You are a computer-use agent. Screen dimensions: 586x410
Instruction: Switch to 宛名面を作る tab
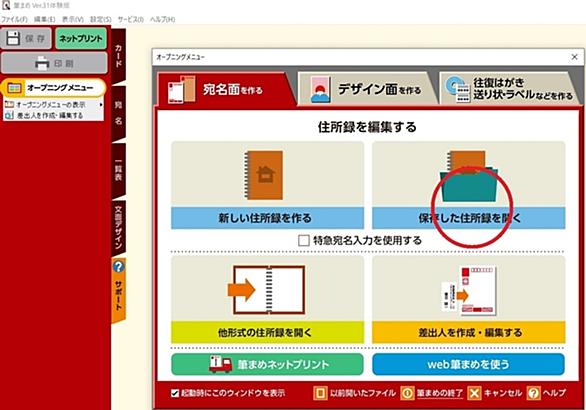coord(226,89)
